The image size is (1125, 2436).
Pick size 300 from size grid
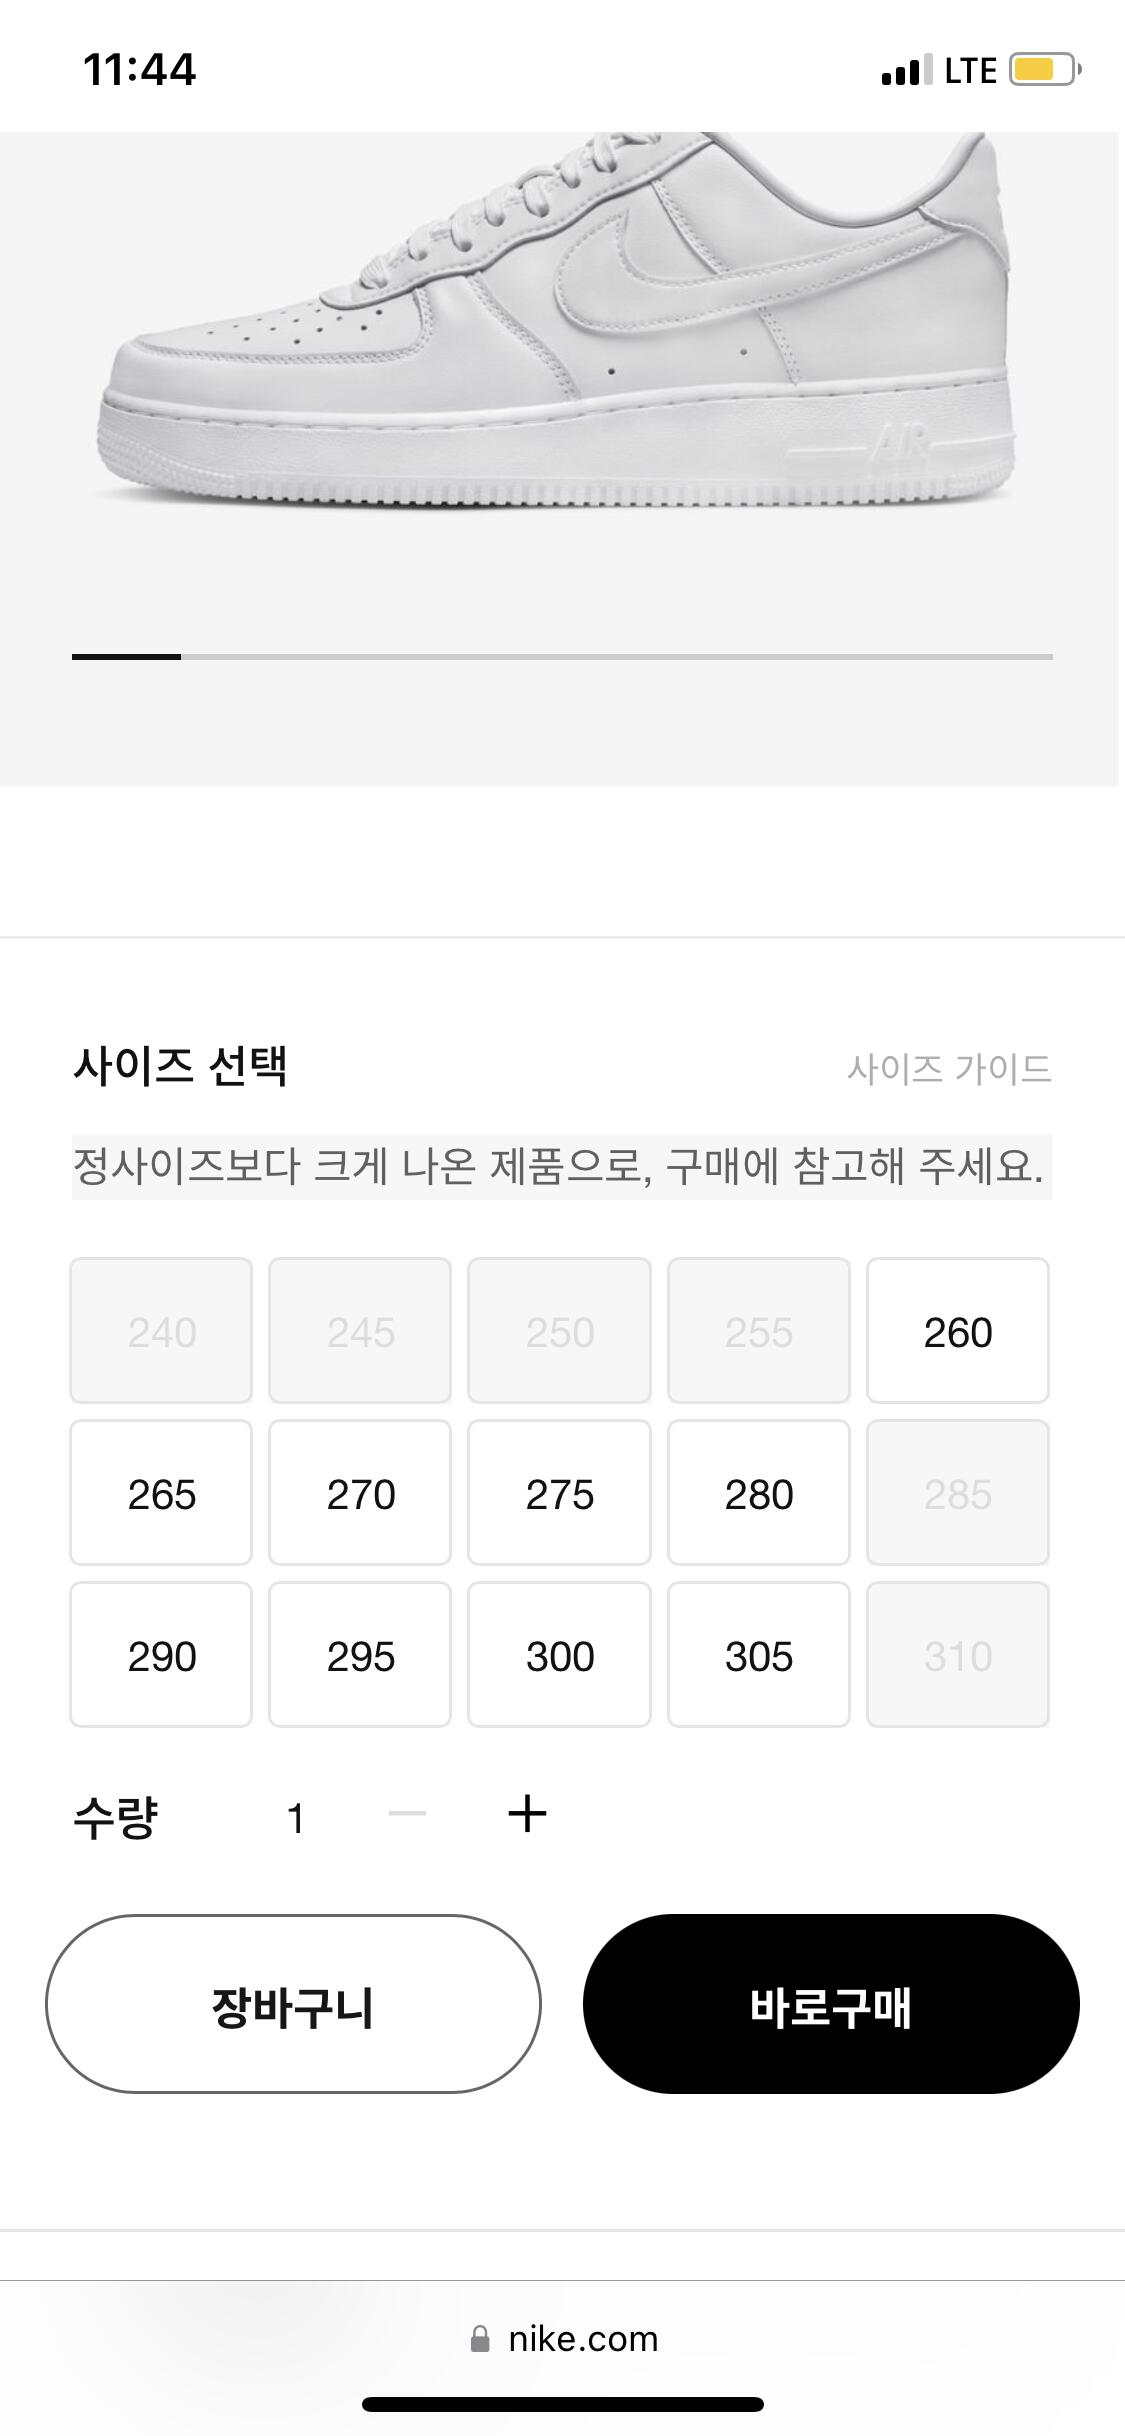[559, 1655]
